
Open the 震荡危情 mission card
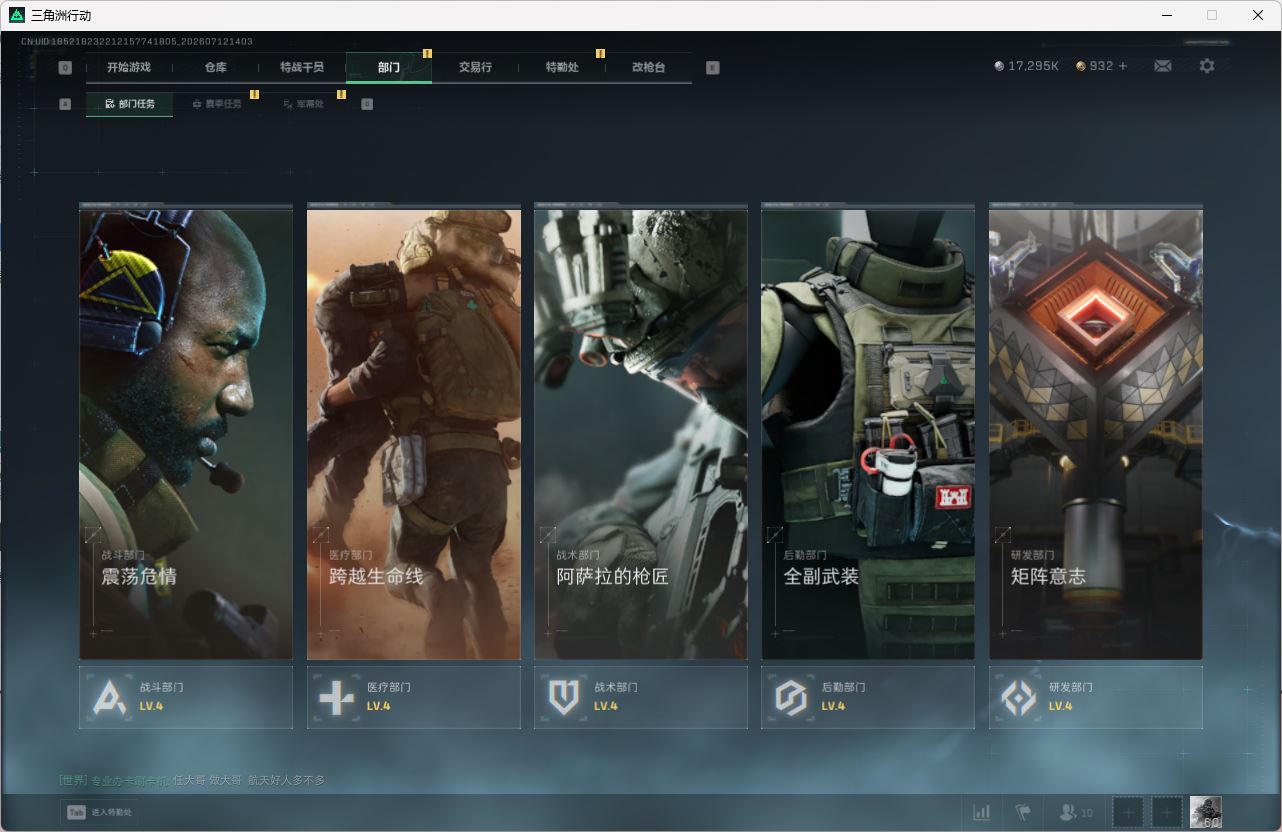[x=186, y=432]
